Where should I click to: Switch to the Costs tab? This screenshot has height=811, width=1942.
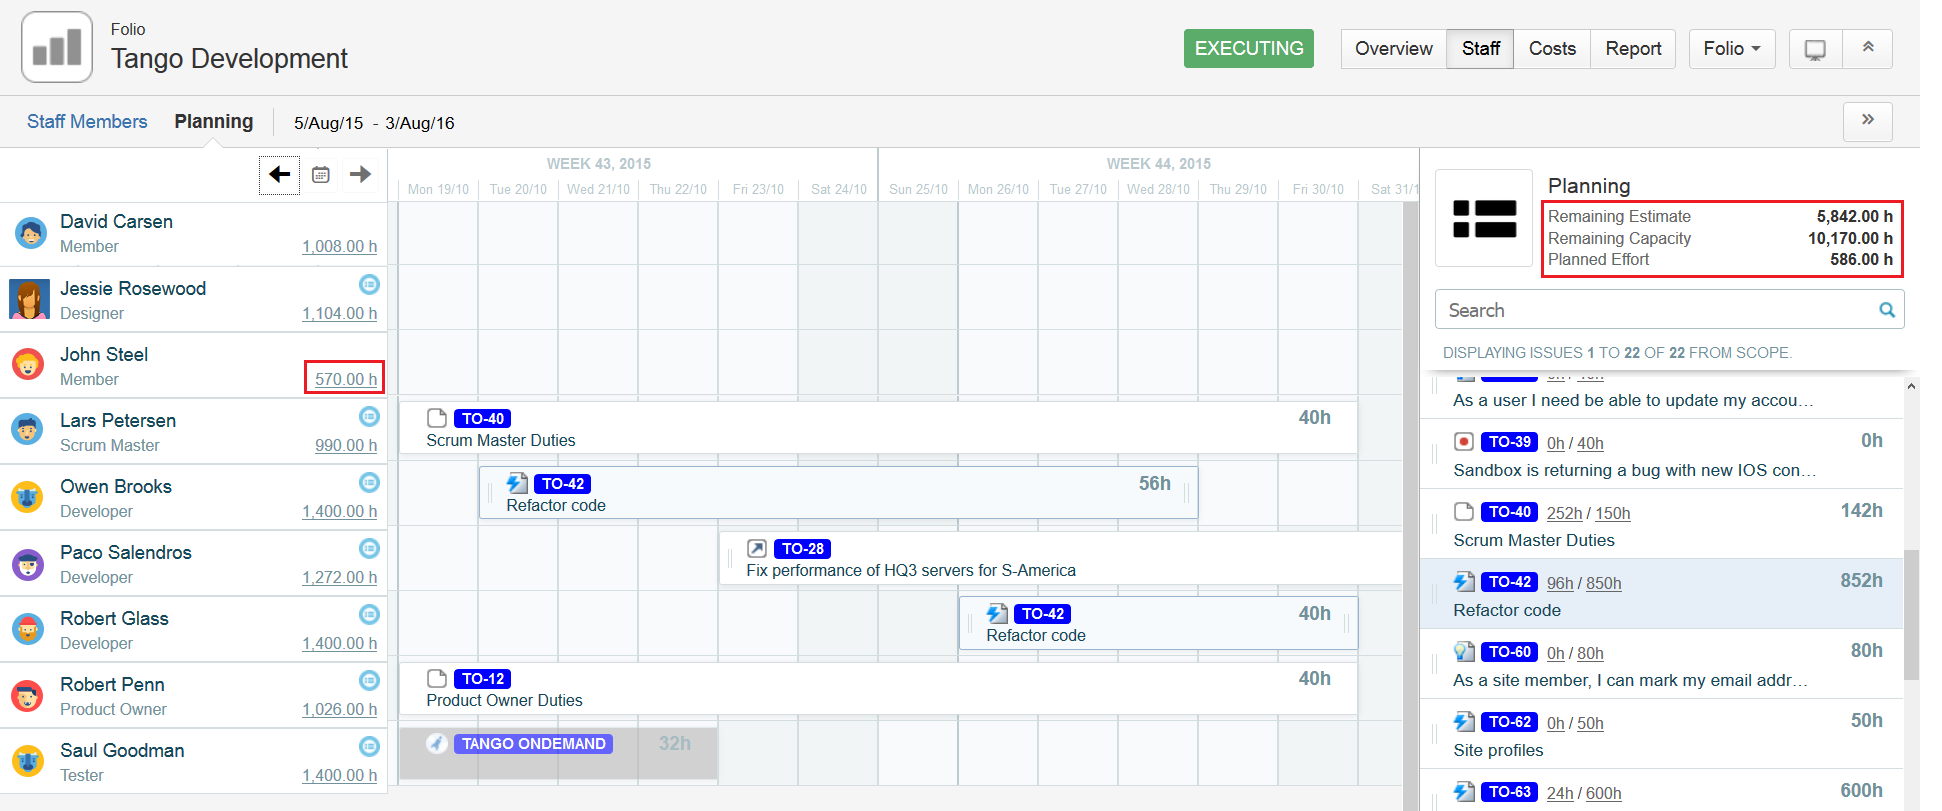(1552, 49)
